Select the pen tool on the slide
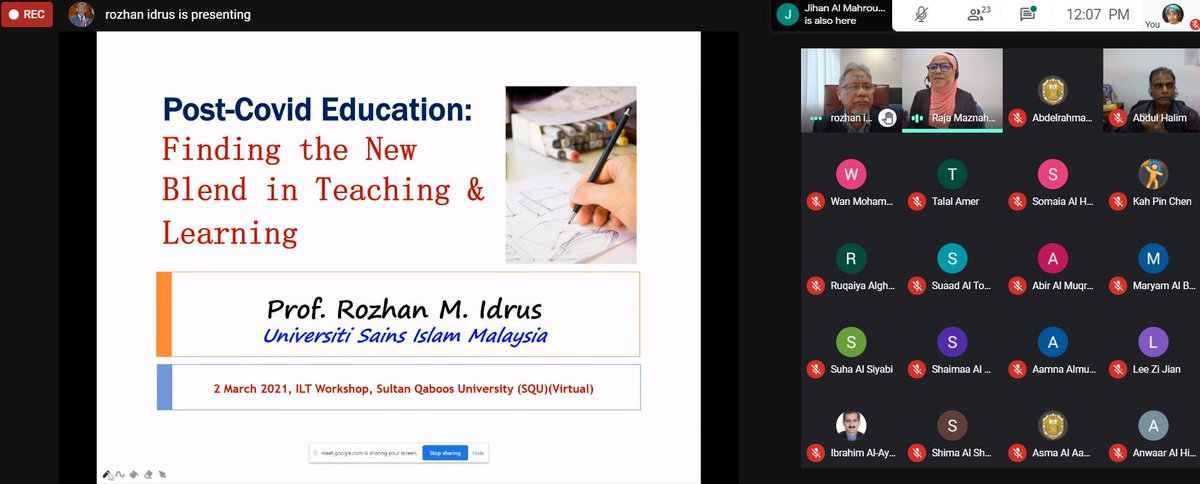Screen dimensions: 1200x484 [106, 474]
